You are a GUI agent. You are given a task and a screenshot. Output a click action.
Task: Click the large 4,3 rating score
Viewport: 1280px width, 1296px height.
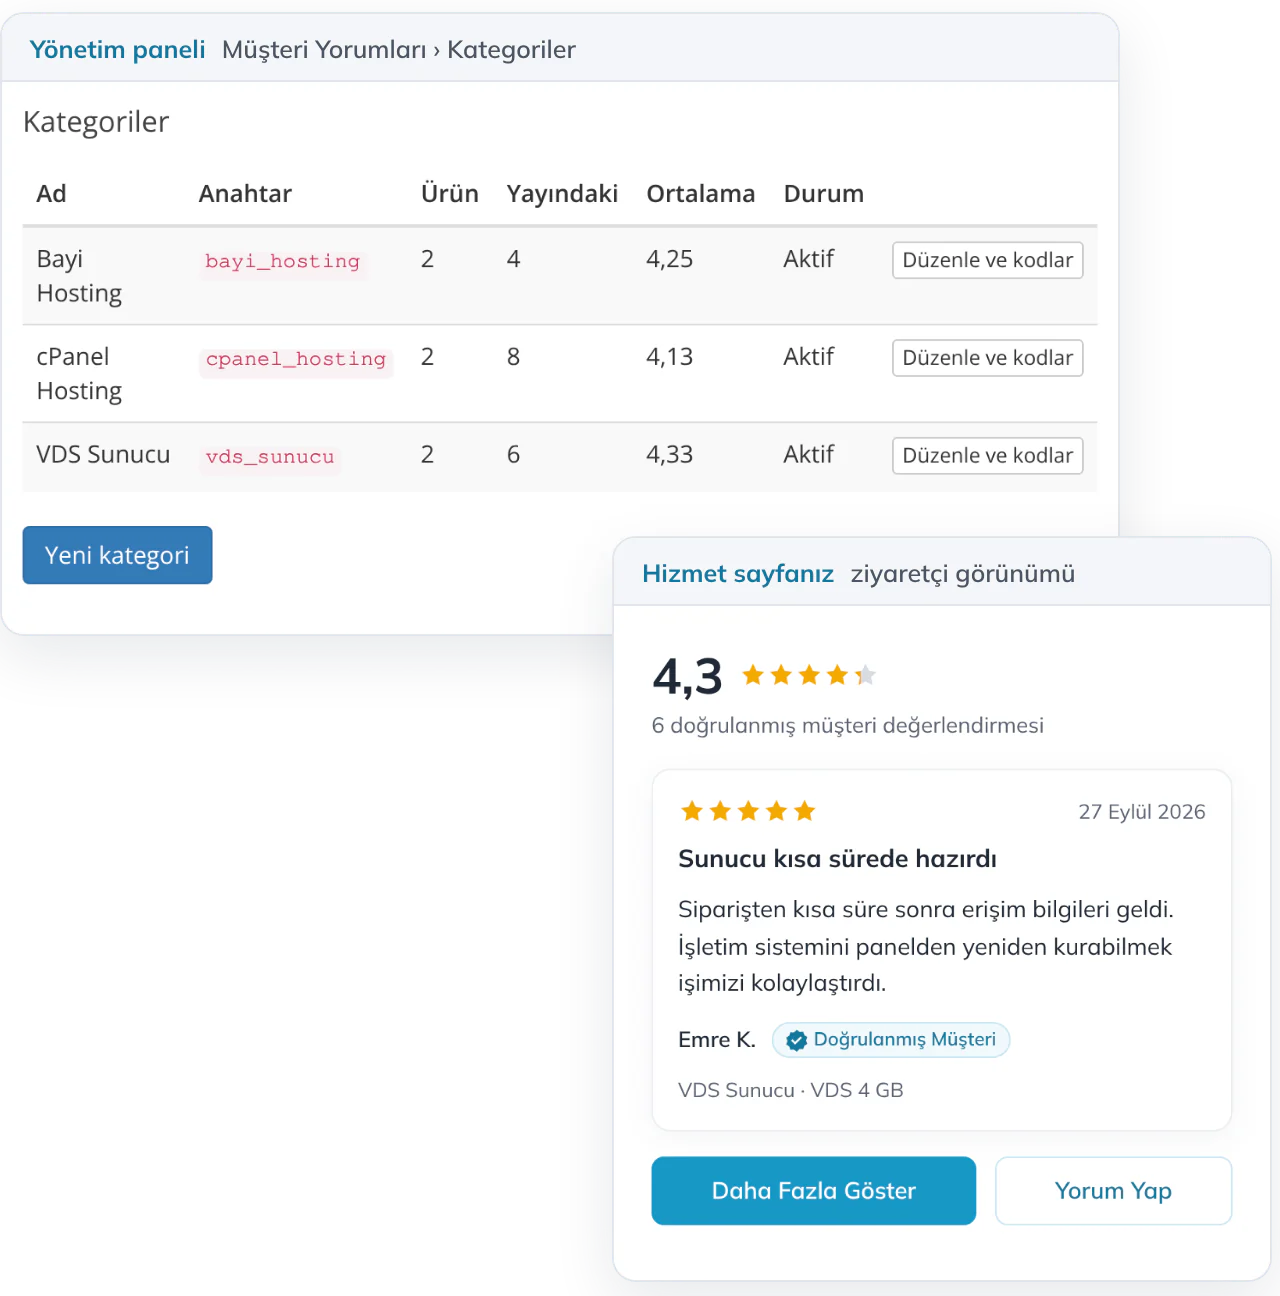688,677
